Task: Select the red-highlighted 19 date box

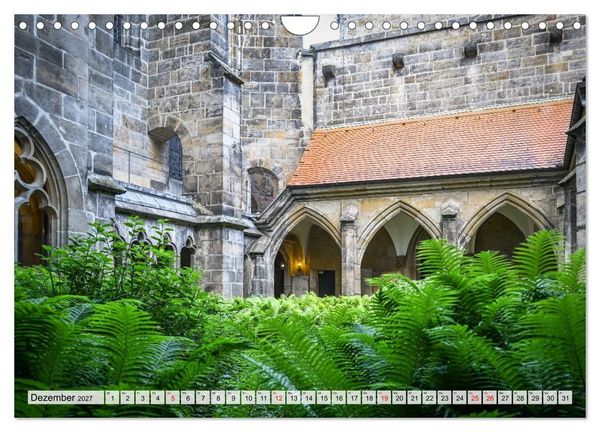Action: pos(384,398)
